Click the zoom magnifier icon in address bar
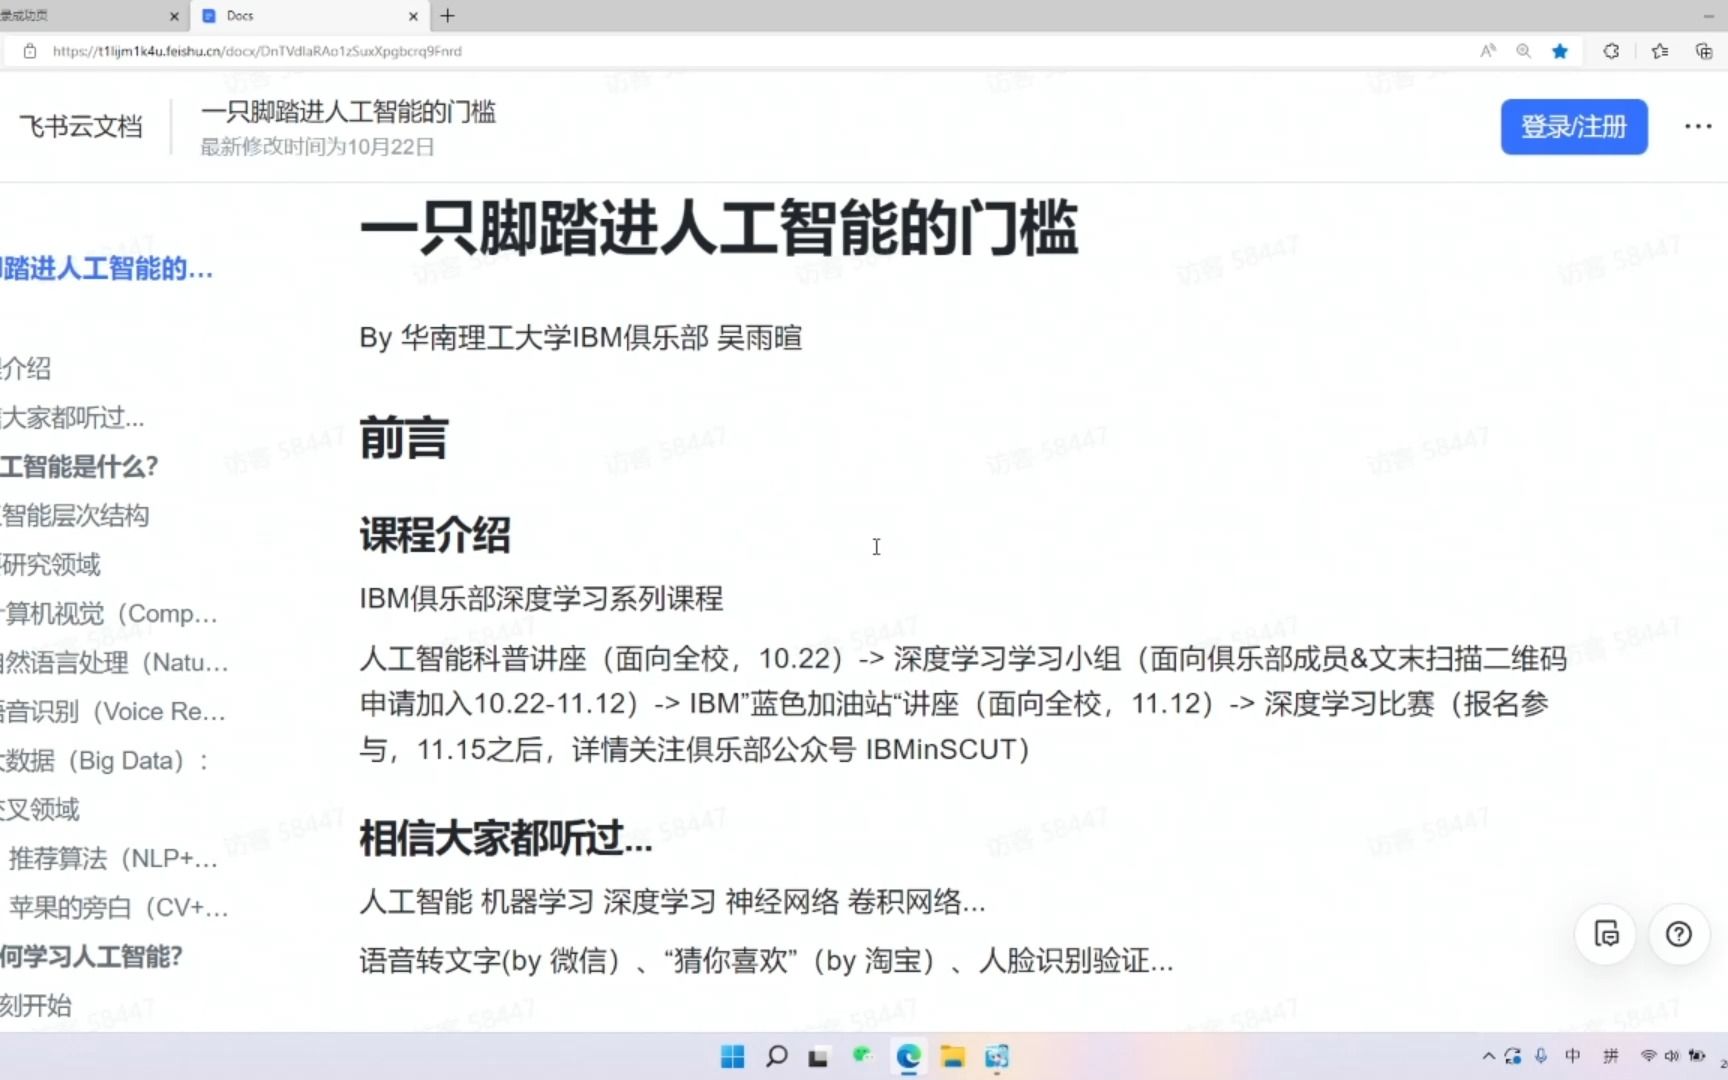 (1523, 51)
